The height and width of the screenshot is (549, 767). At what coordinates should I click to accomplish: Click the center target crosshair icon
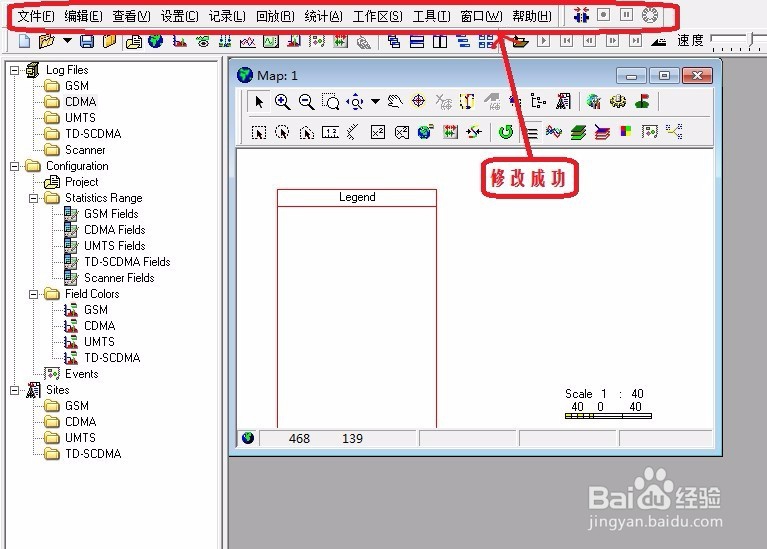pos(418,101)
